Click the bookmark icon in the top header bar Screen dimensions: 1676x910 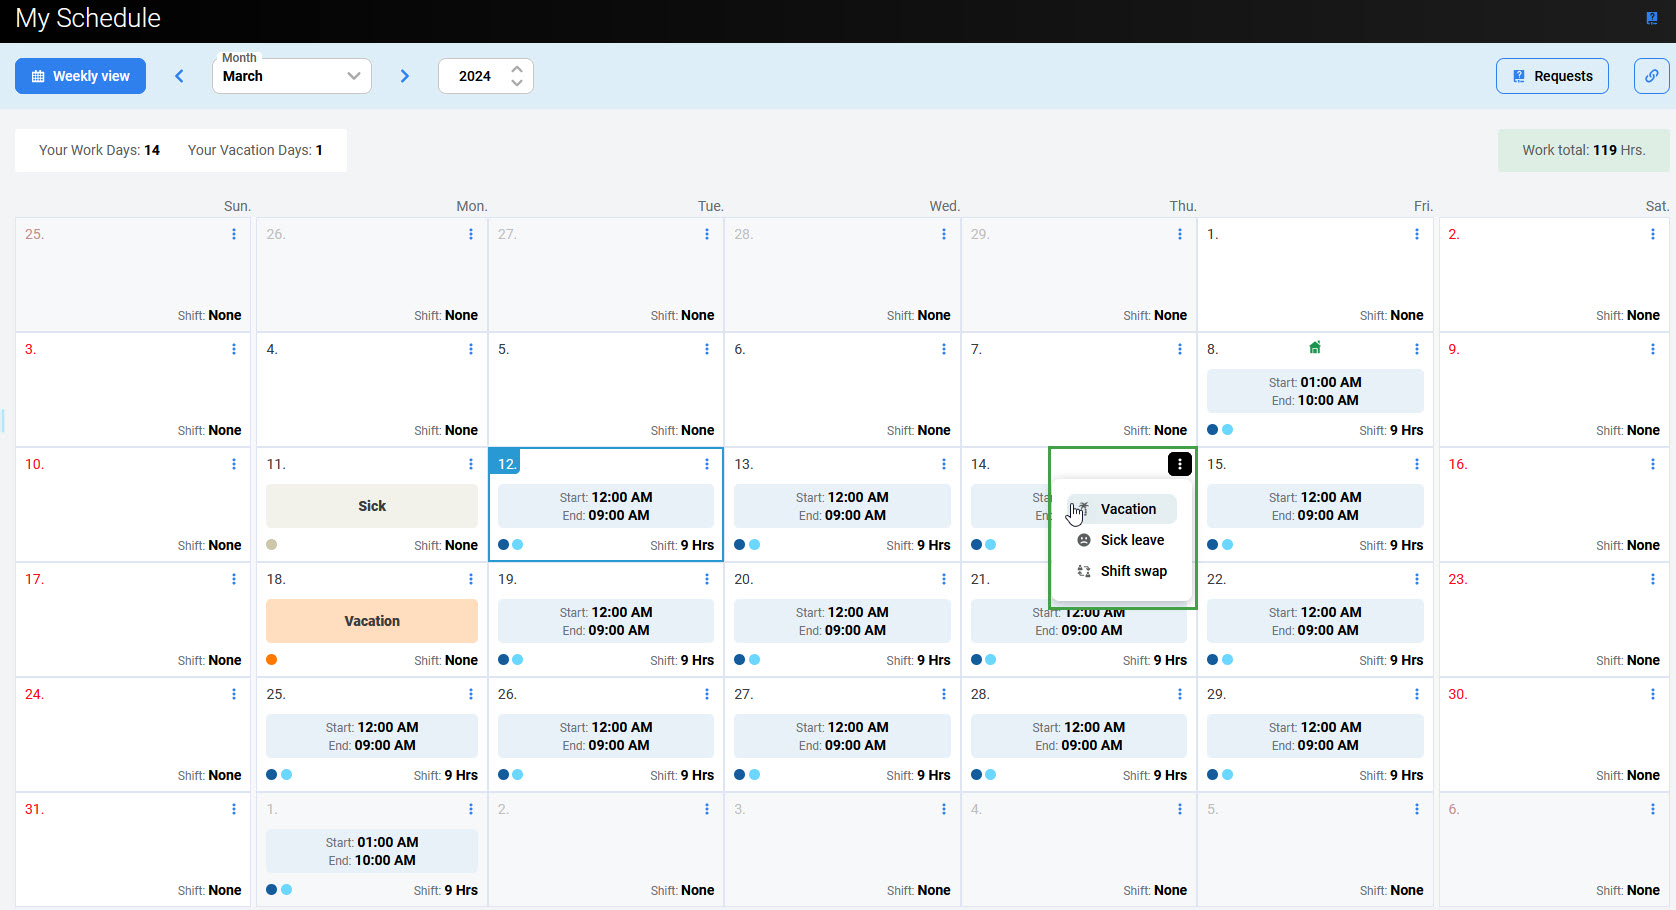click(x=1651, y=18)
